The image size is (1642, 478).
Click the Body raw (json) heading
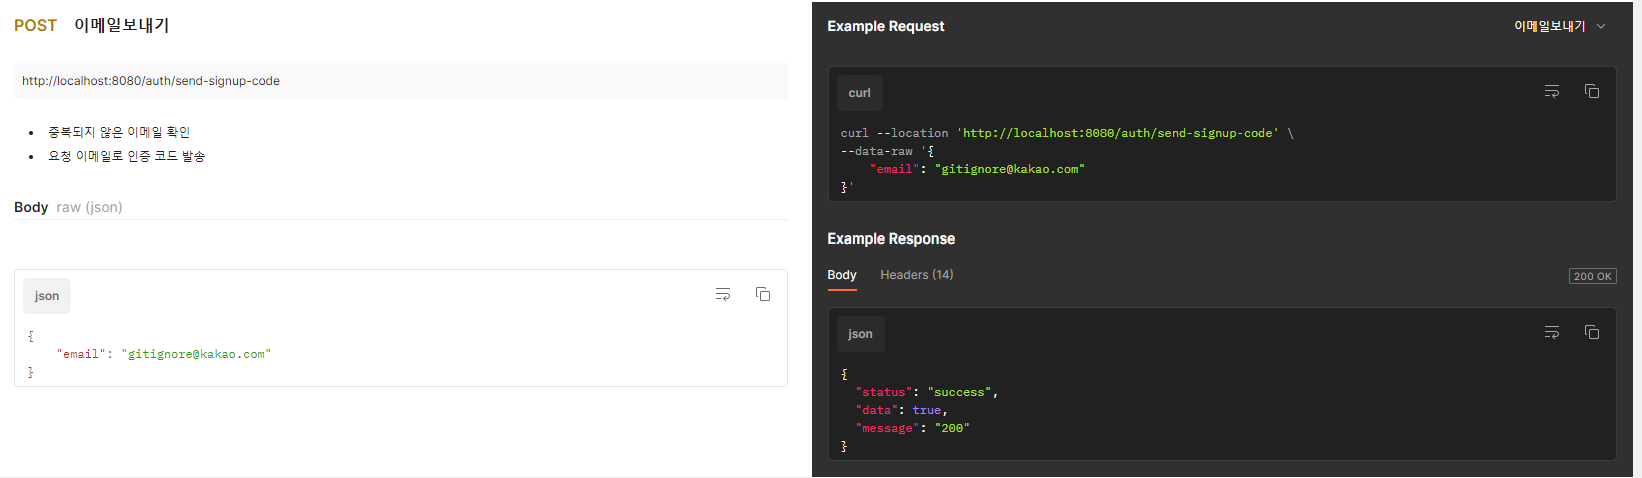coord(68,207)
